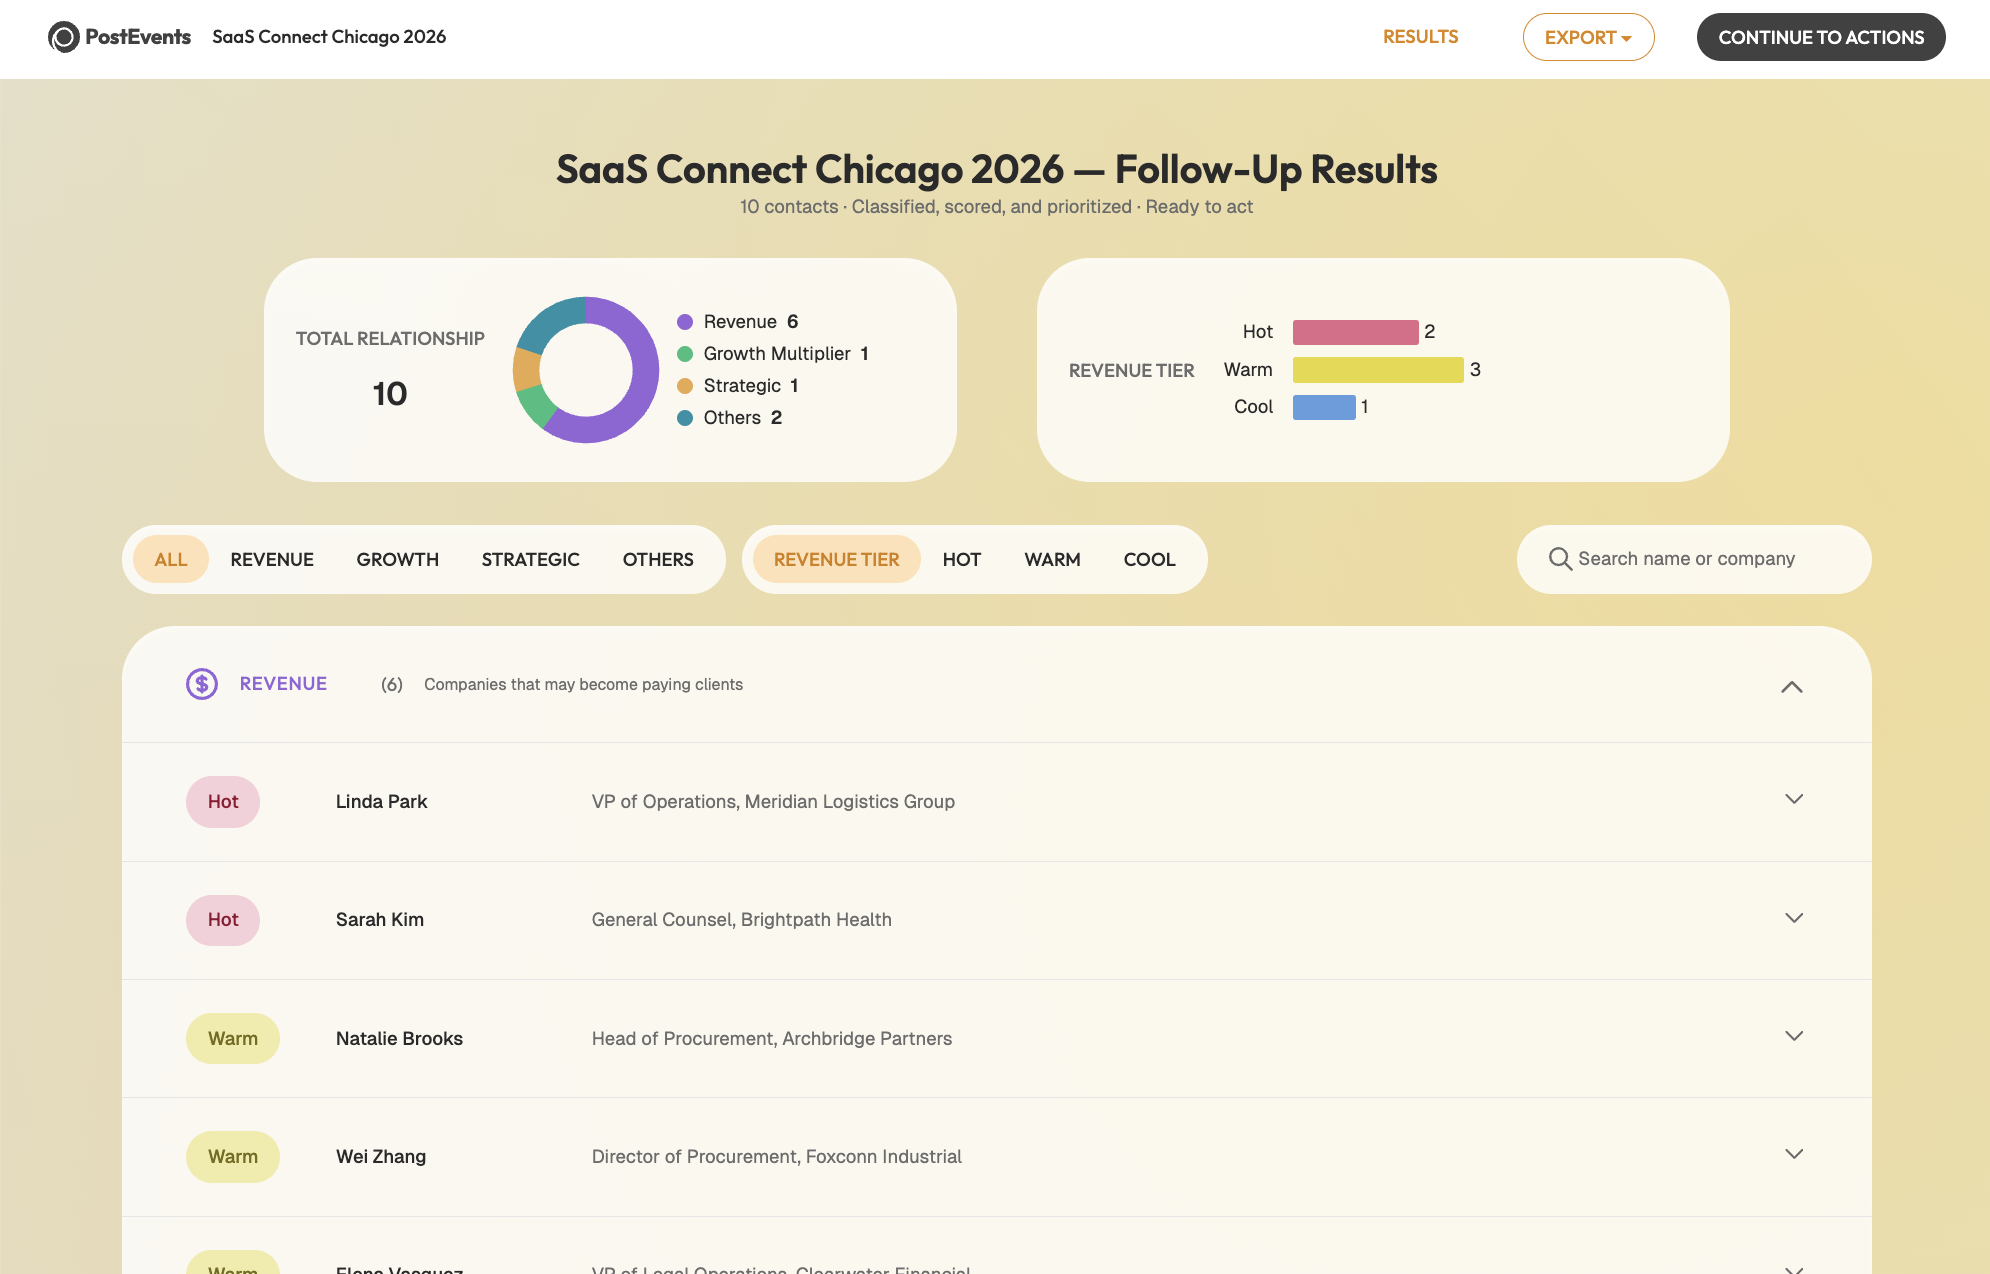Click the orange Strategic legend dot

[685, 386]
